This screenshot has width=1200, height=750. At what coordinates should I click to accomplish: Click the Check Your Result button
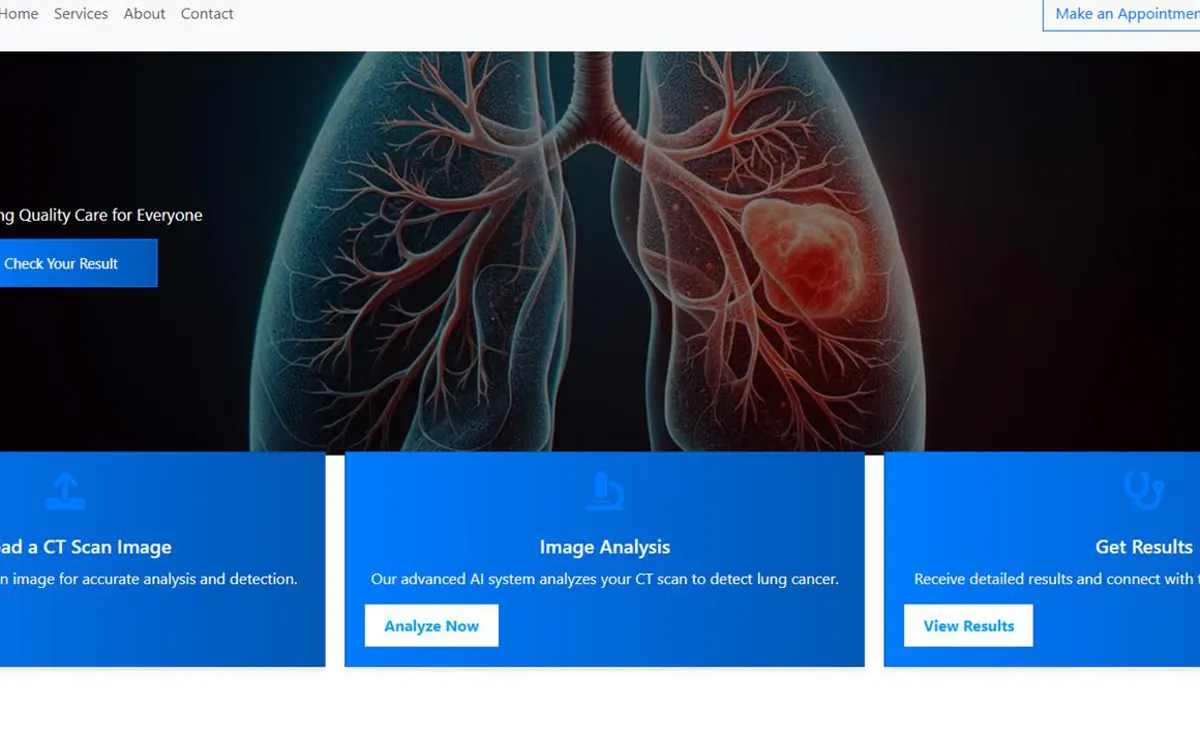pyautogui.click(x=78, y=263)
